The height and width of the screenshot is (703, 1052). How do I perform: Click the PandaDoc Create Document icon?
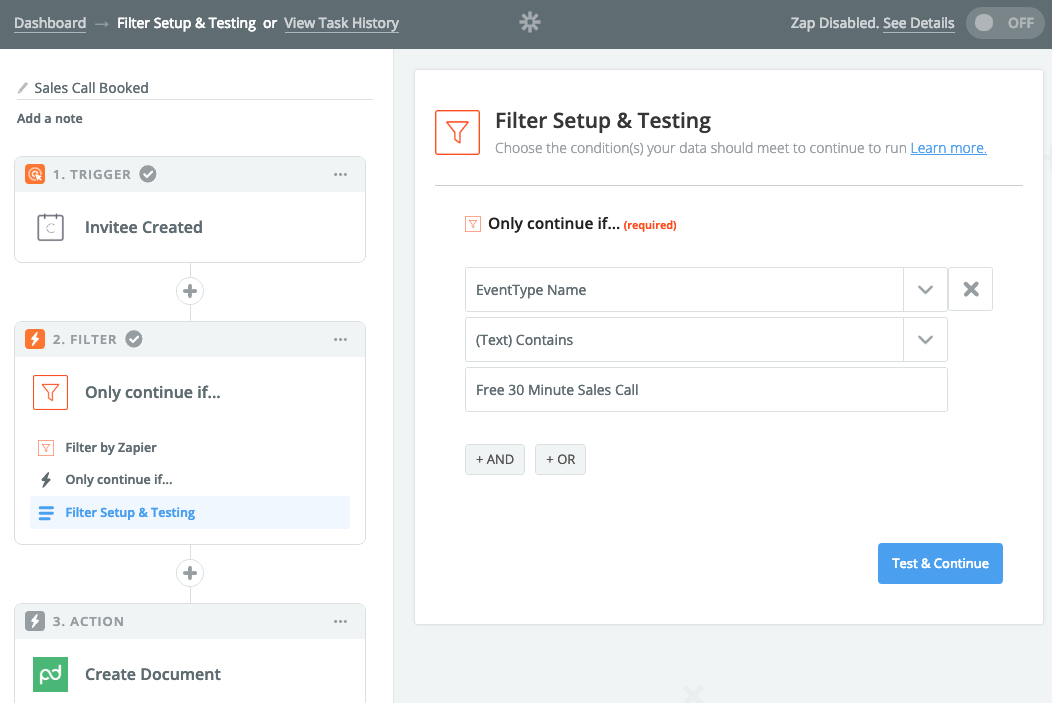coord(50,674)
